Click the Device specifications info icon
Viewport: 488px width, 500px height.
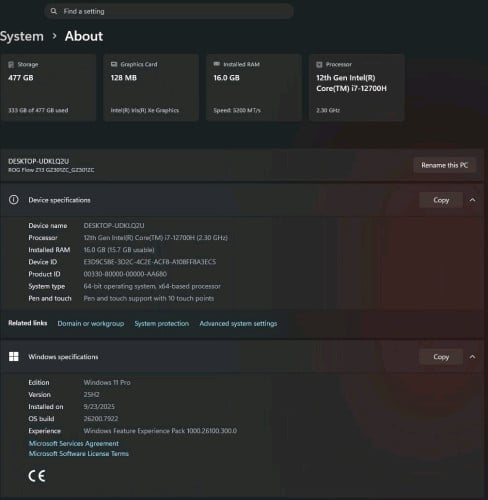[14, 200]
